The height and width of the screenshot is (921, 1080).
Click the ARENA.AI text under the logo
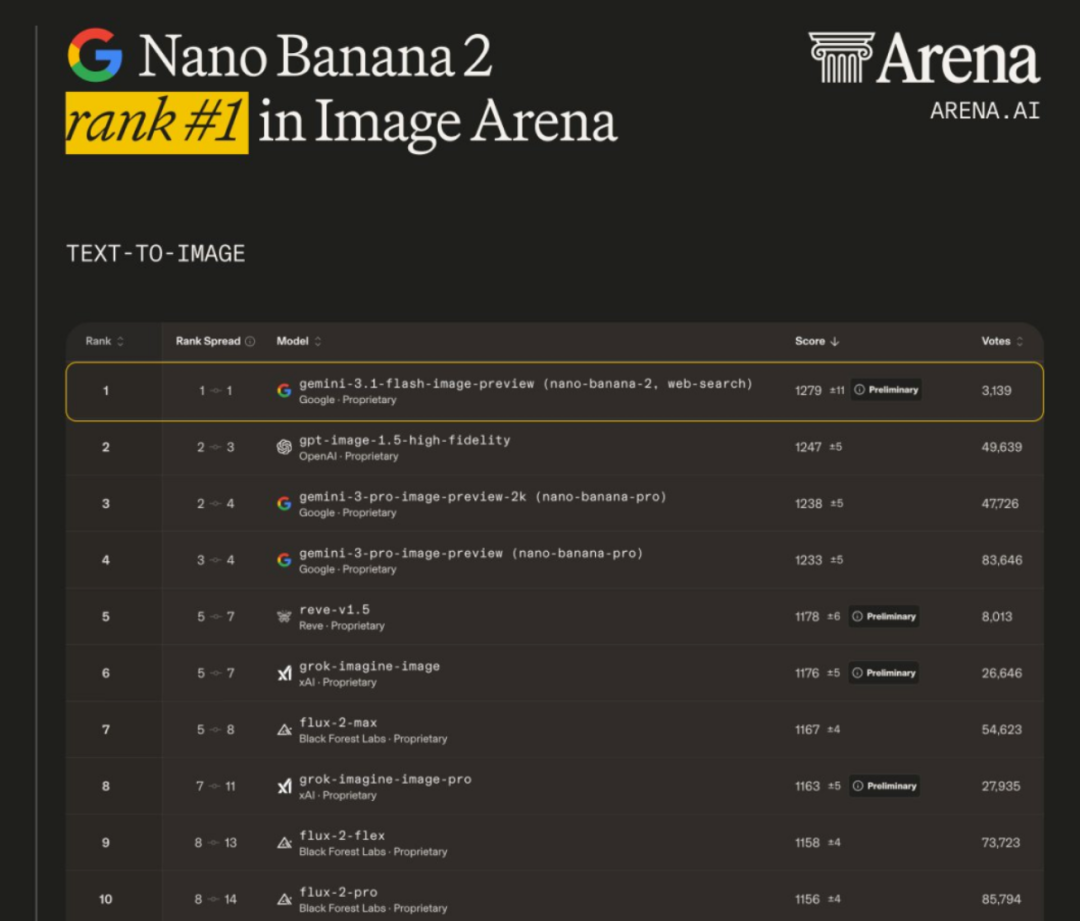pos(984,111)
